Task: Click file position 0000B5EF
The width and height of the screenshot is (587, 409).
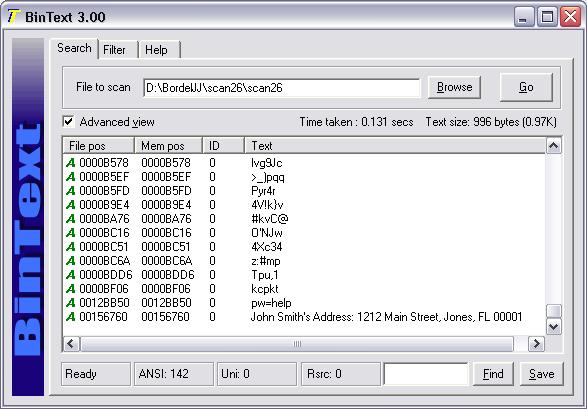Action: pos(104,177)
